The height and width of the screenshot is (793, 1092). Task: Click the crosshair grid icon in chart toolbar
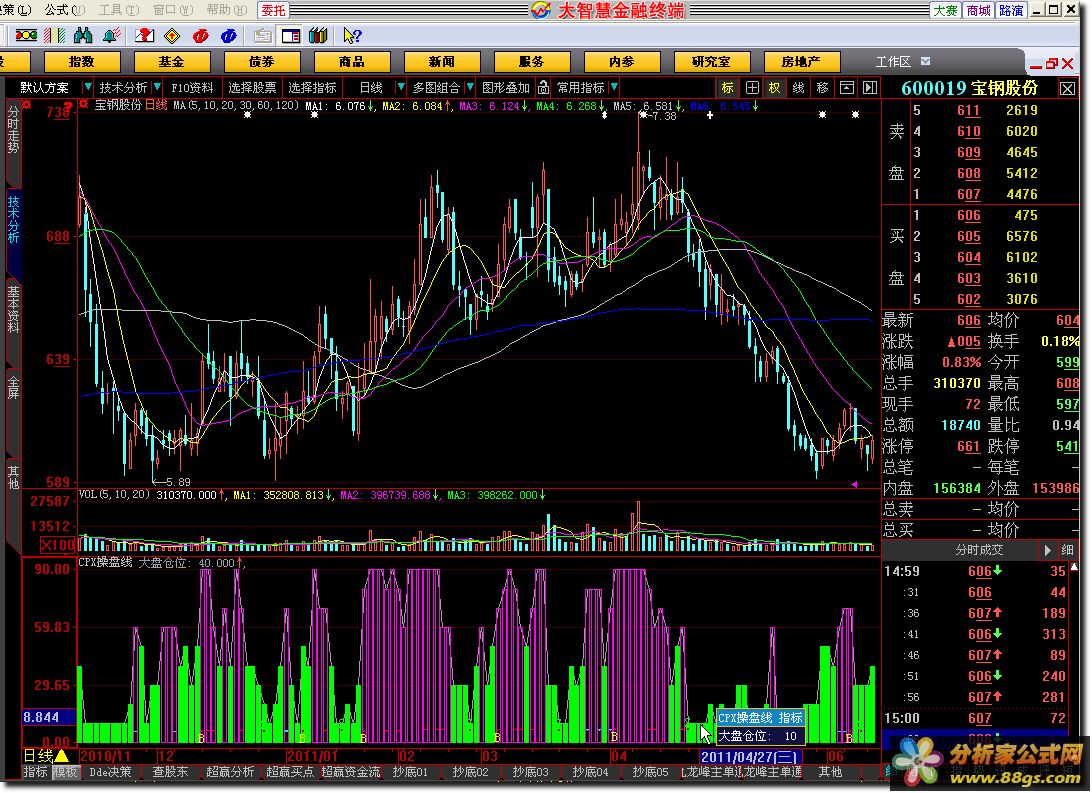(752, 88)
